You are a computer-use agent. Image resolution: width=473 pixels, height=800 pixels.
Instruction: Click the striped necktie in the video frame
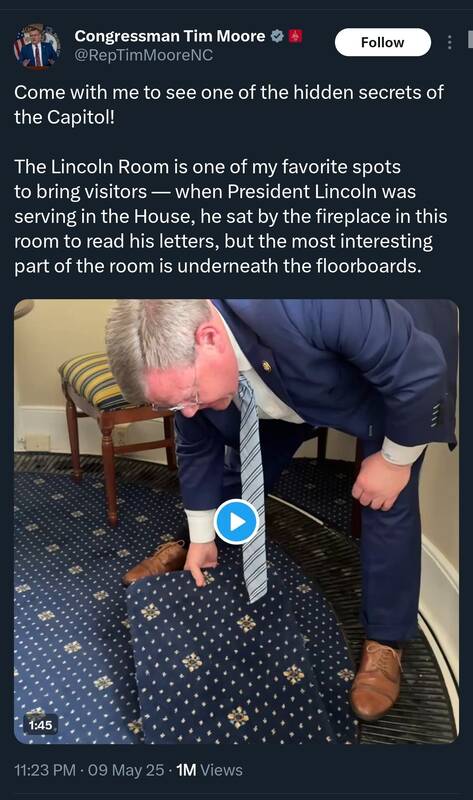253,487
